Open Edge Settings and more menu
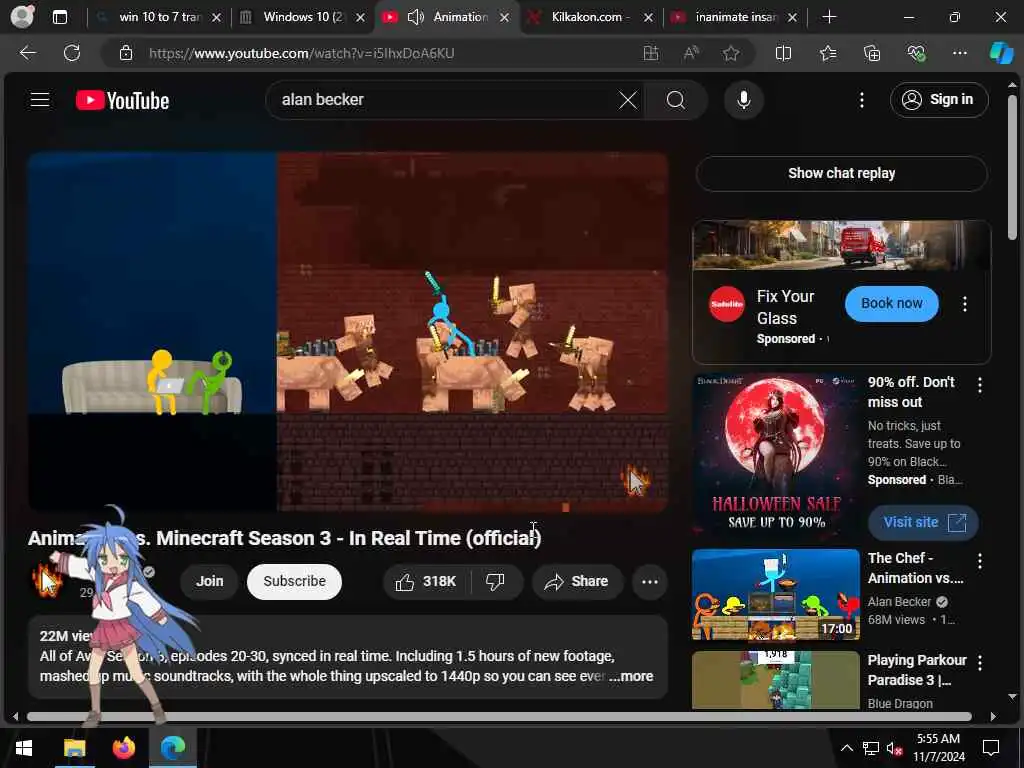 coord(959,53)
